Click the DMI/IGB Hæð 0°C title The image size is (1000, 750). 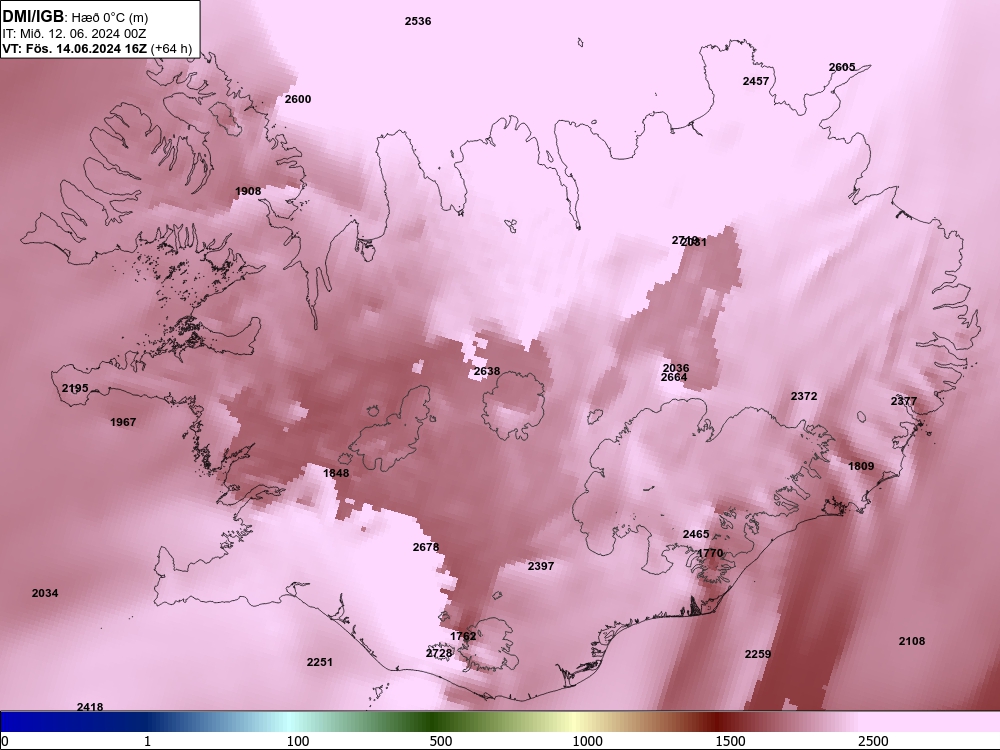[75, 17]
